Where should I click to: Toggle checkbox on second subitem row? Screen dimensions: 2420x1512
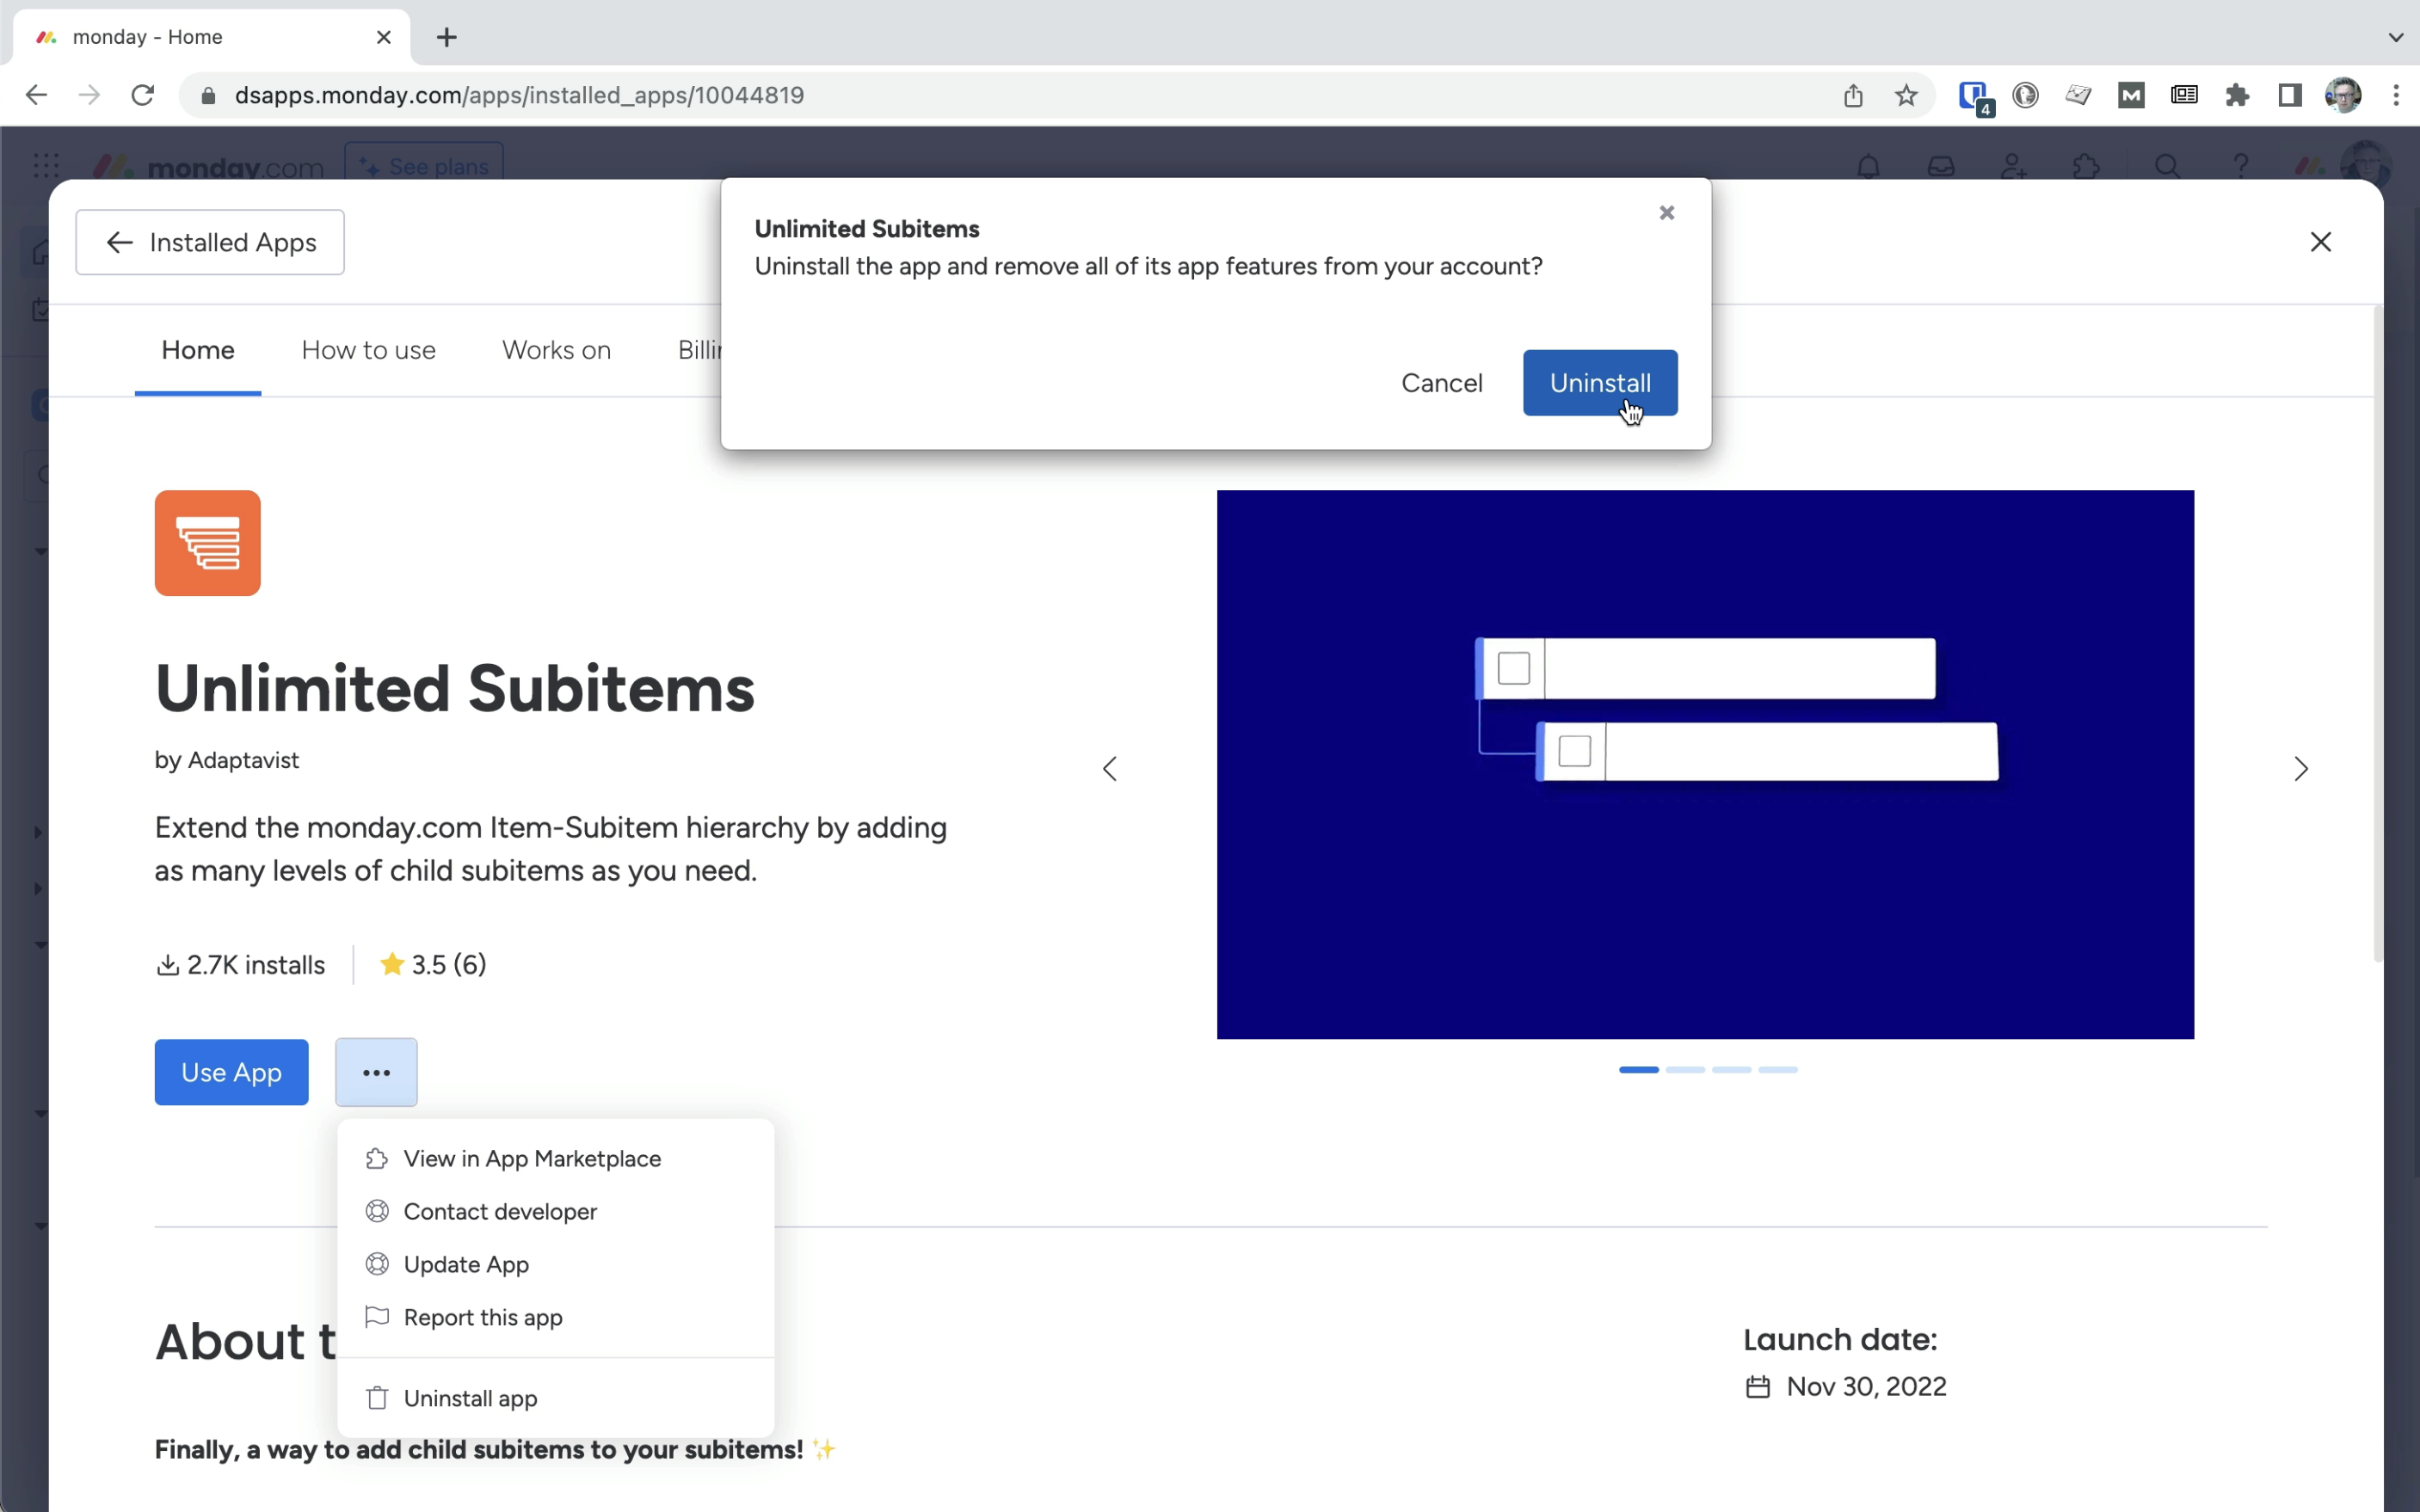pos(1575,749)
